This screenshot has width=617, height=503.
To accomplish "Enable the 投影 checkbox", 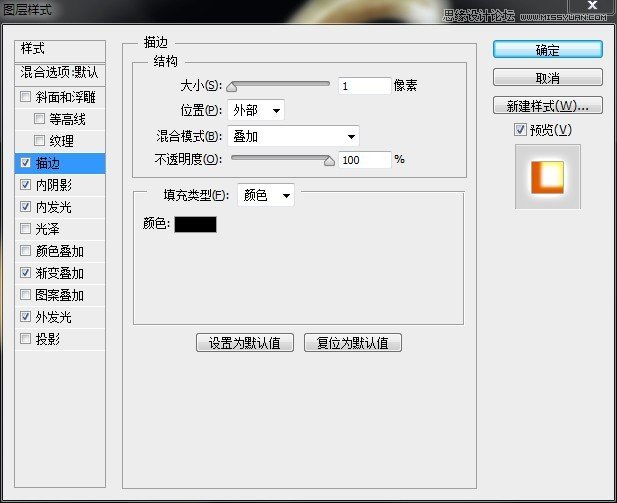I will point(25,338).
